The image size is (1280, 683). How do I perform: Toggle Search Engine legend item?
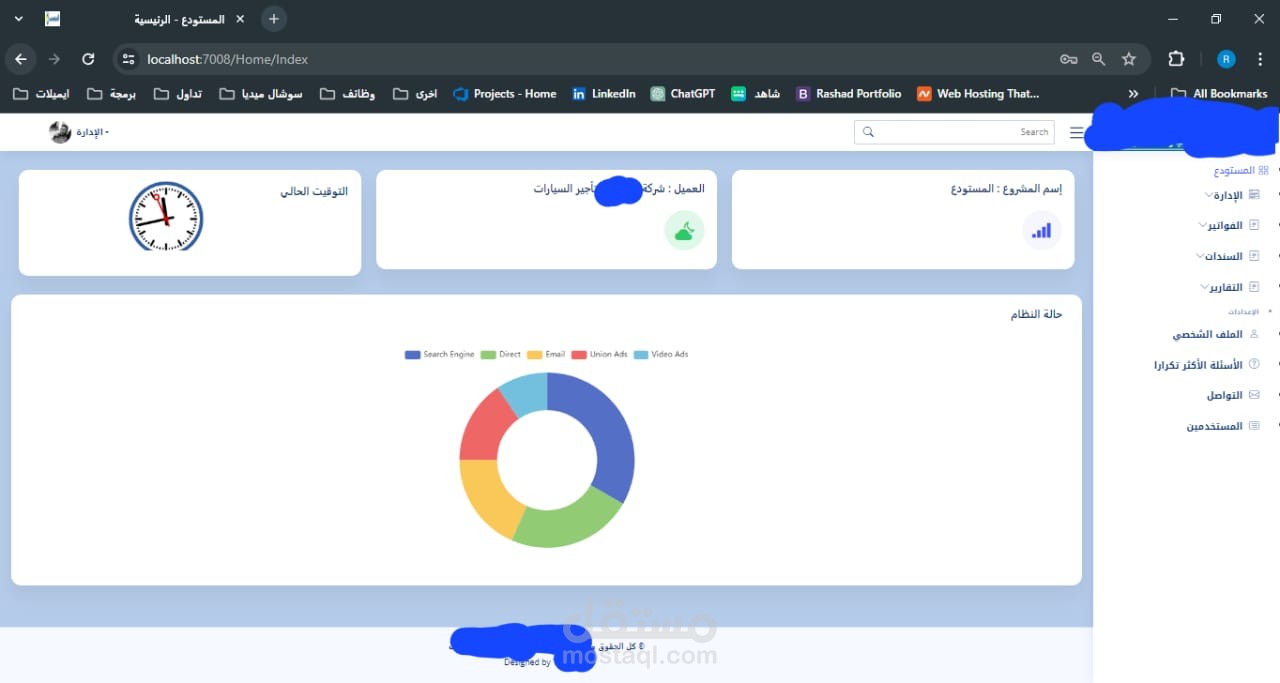pyautogui.click(x=440, y=354)
